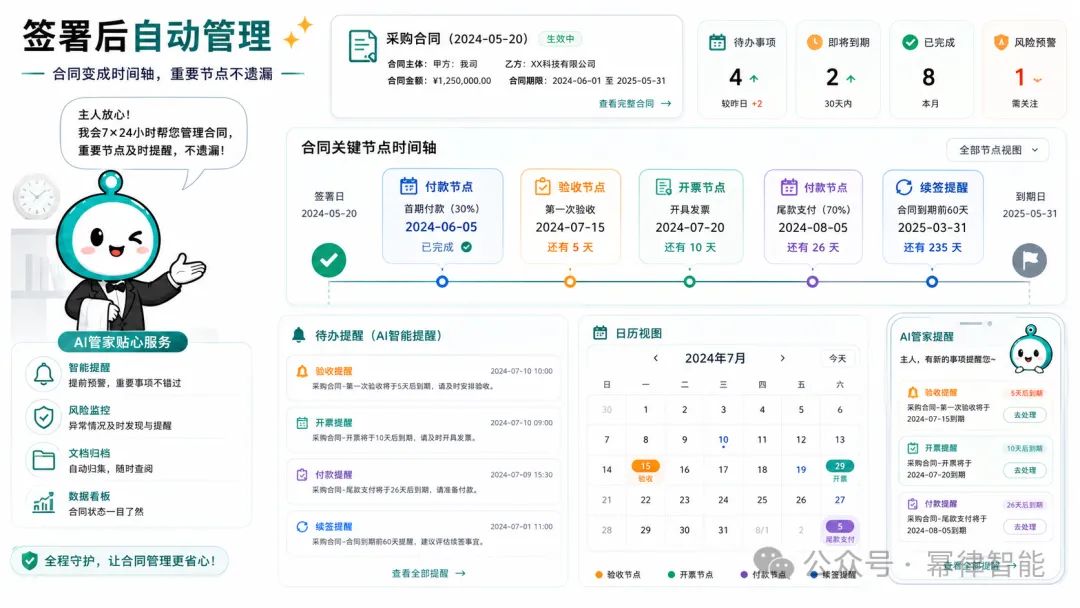This screenshot has width=1080, height=608.
Task: Click the 10天后到期 tag in AI管家提醒
Action: click(1024, 448)
